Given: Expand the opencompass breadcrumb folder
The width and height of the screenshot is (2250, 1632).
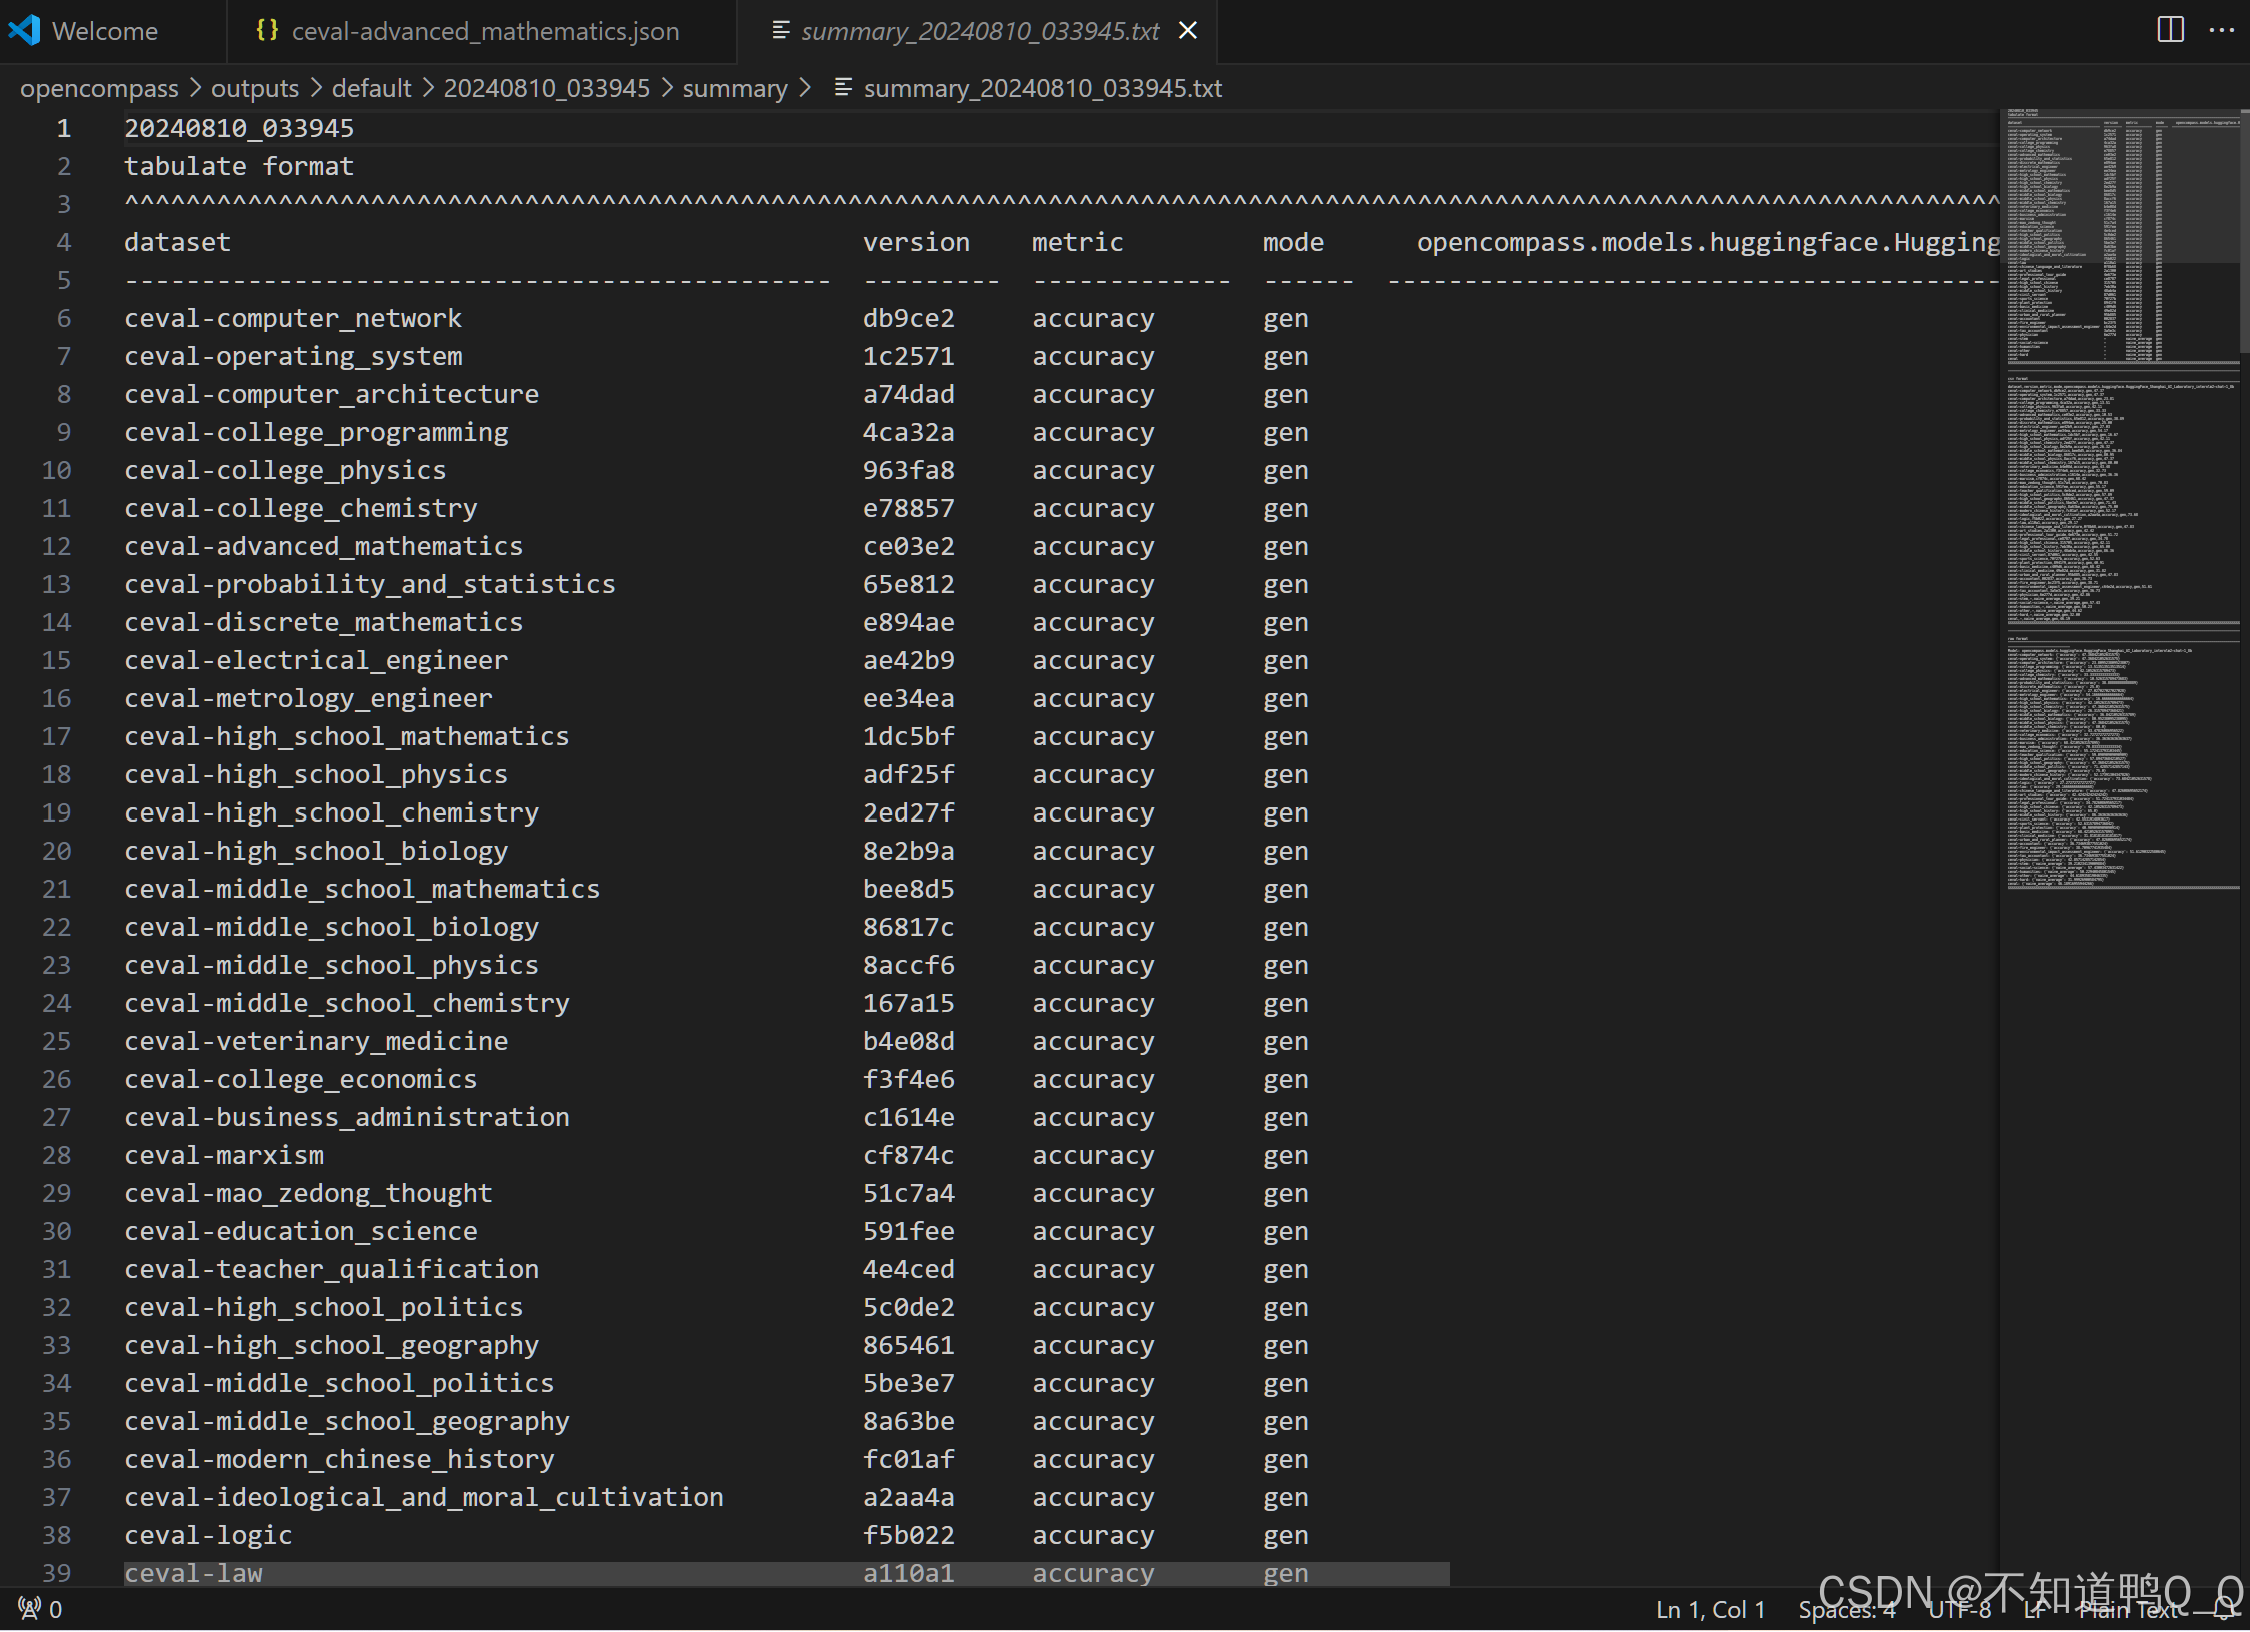Looking at the screenshot, I should [99, 88].
